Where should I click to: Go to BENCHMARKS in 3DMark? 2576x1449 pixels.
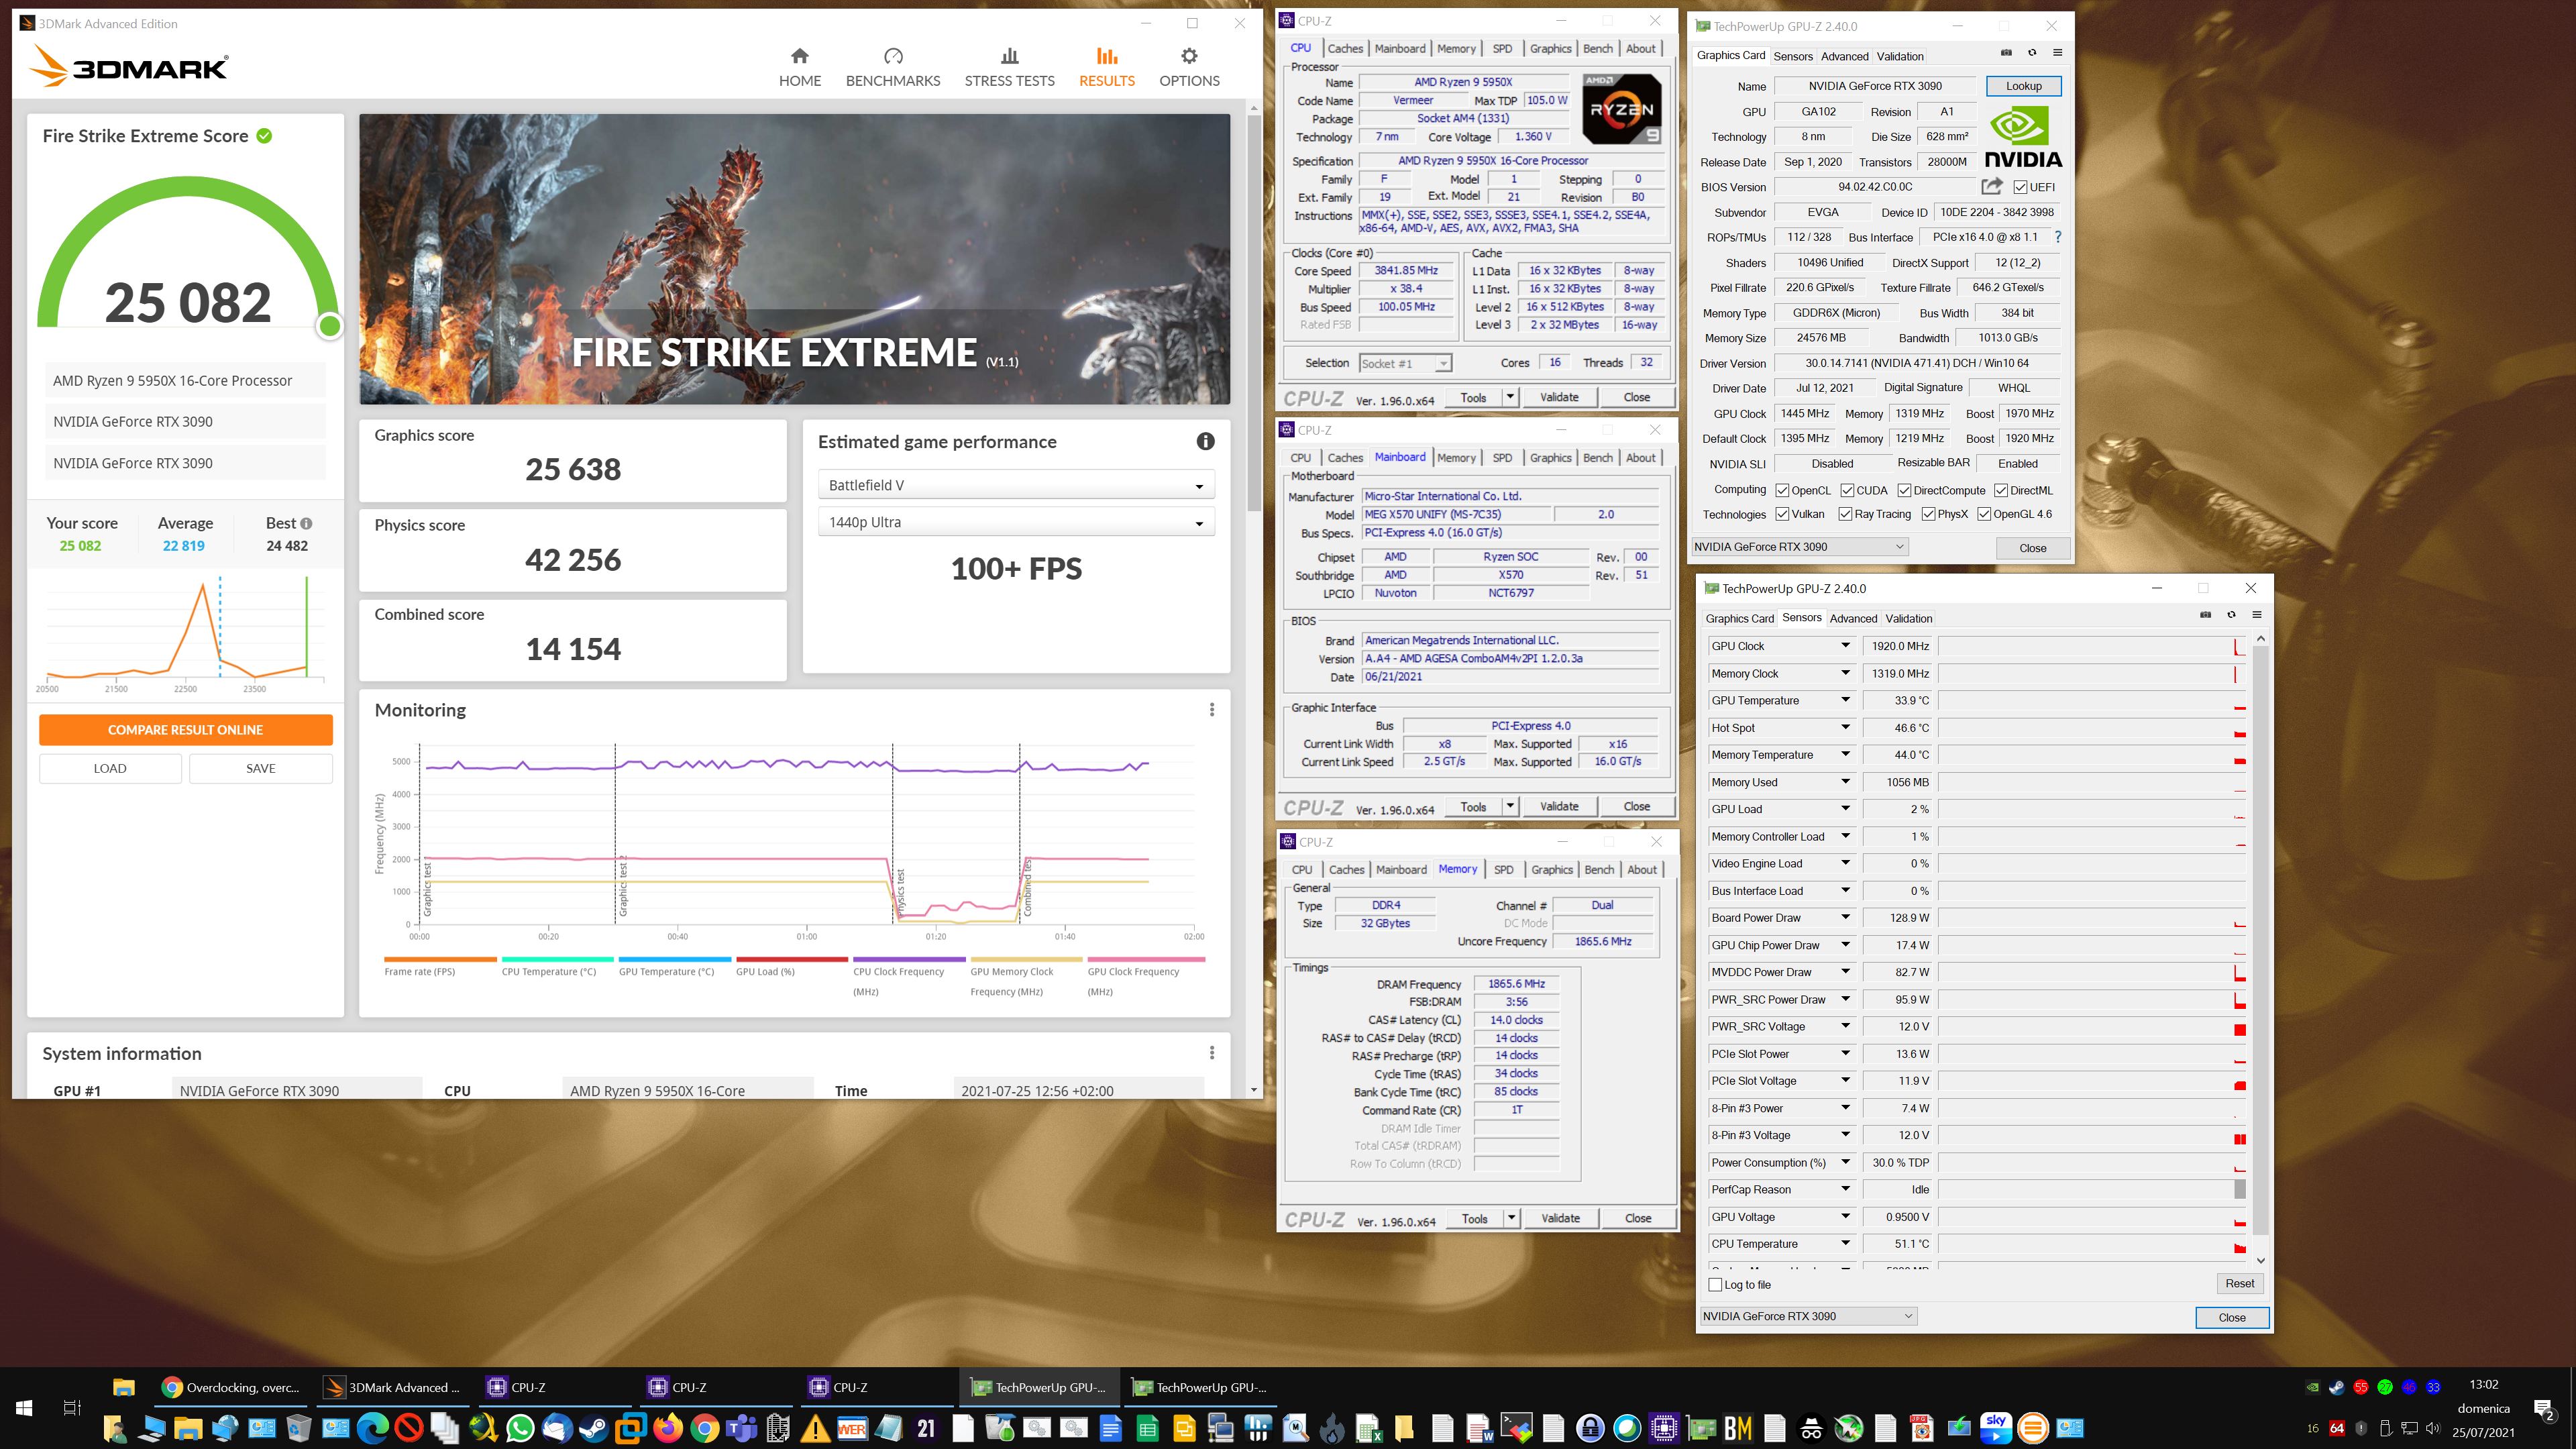pos(893,68)
